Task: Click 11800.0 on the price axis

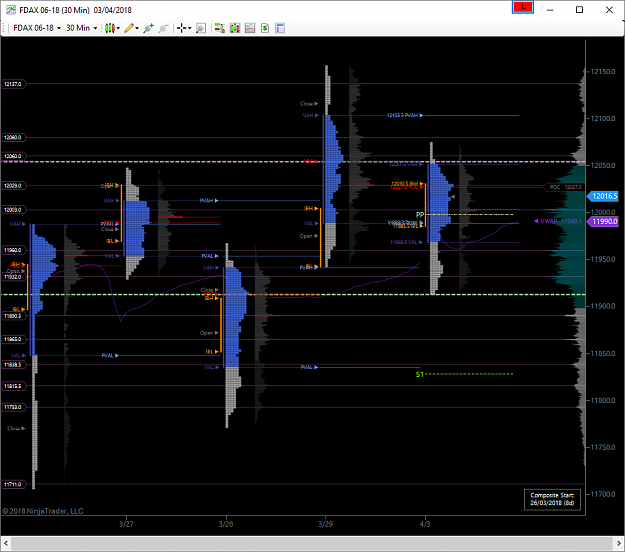Action: click(603, 401)
